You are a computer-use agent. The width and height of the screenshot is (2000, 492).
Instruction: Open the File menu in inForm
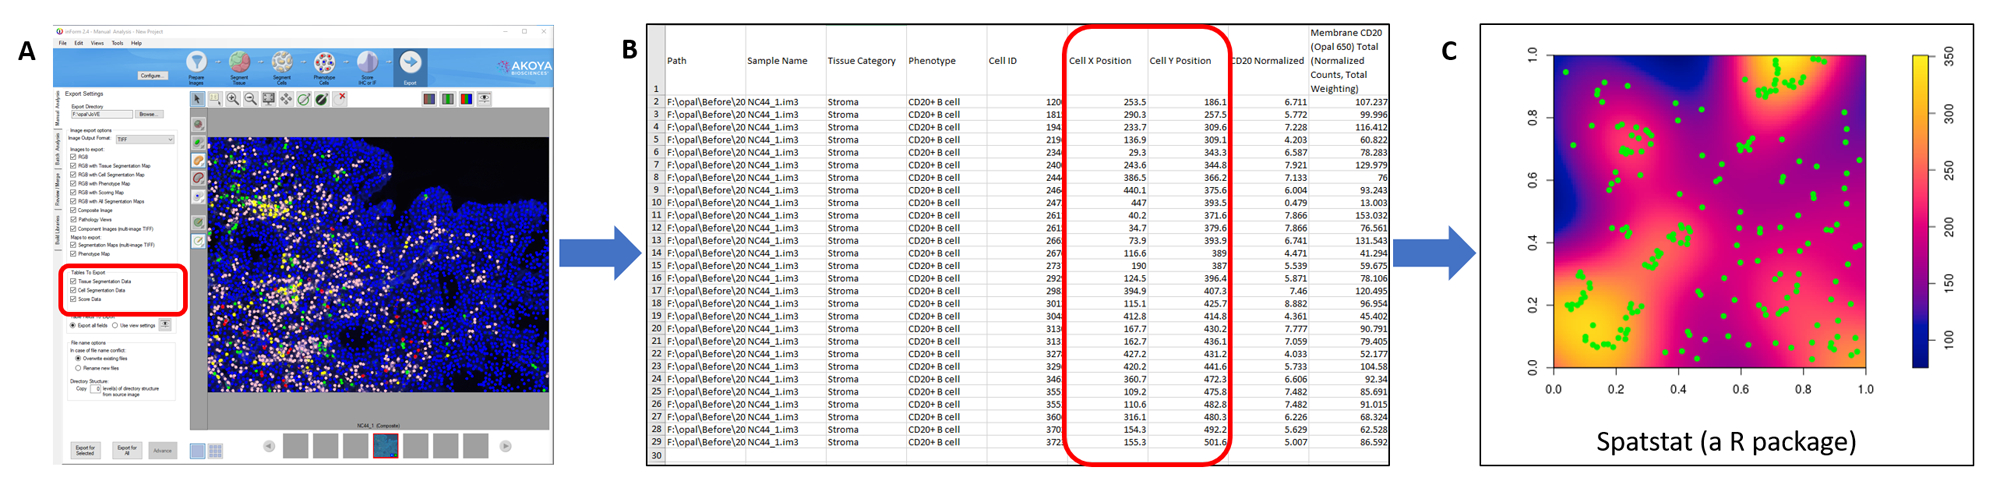pyautogui.click(x=62, y=43)
